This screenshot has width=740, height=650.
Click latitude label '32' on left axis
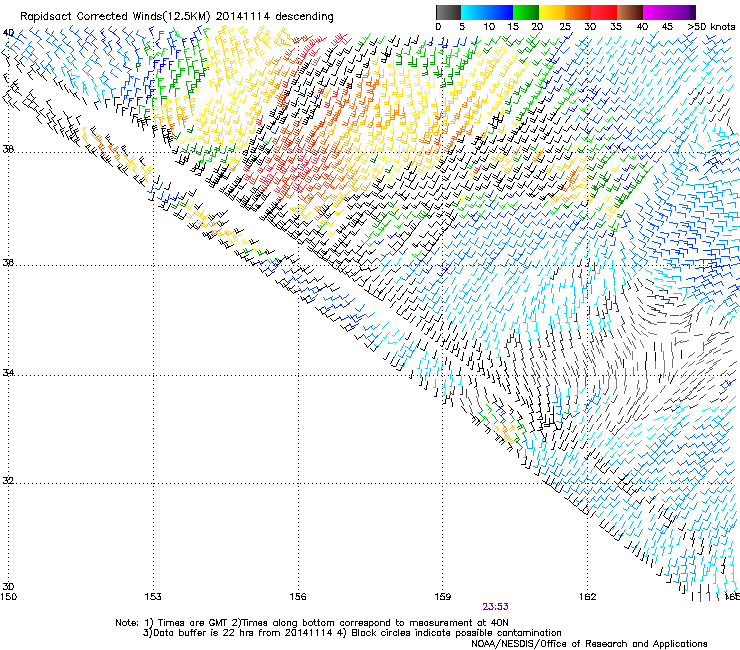coord(8,481)
